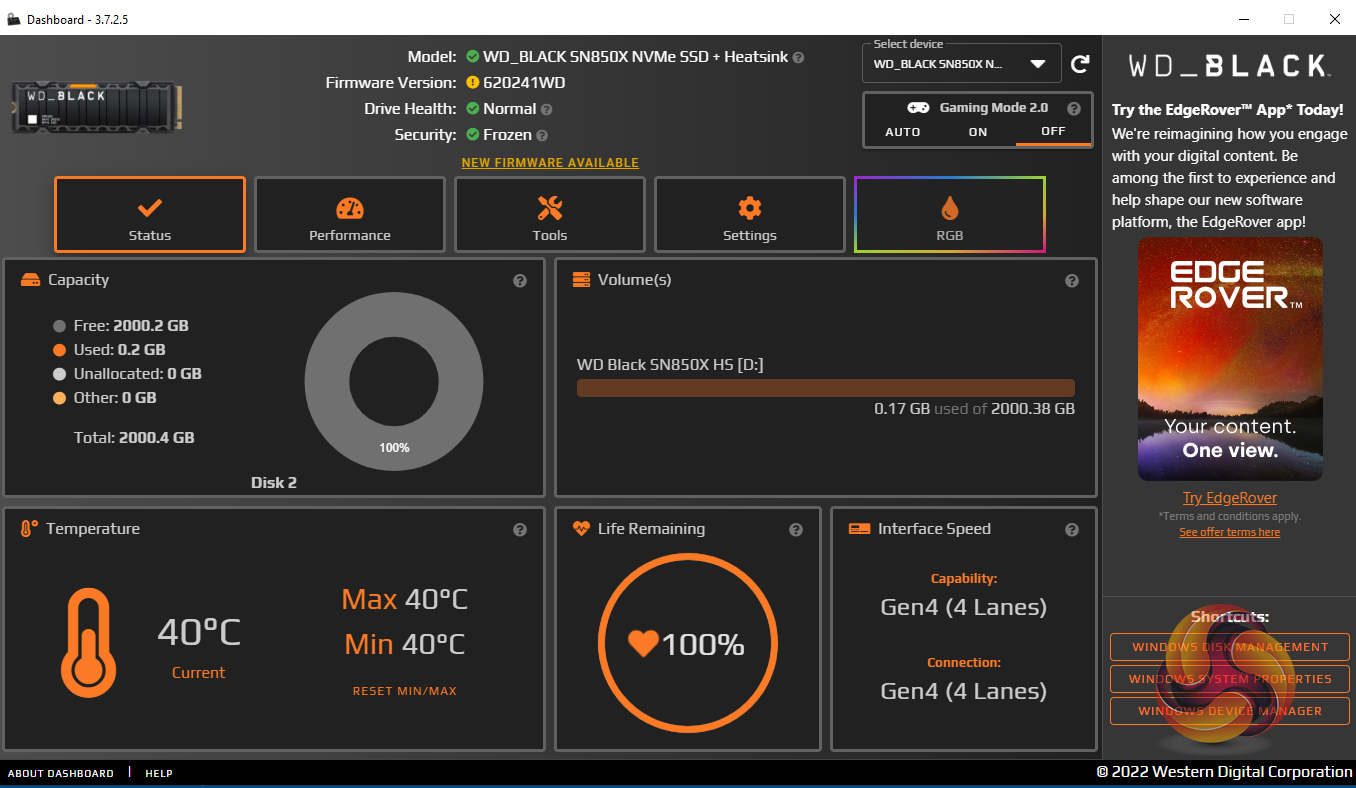This screenshot has width=1356, height=788.
Task: Click the Capability Gen4 (4 Lanes) value
Action: point(964,607)
